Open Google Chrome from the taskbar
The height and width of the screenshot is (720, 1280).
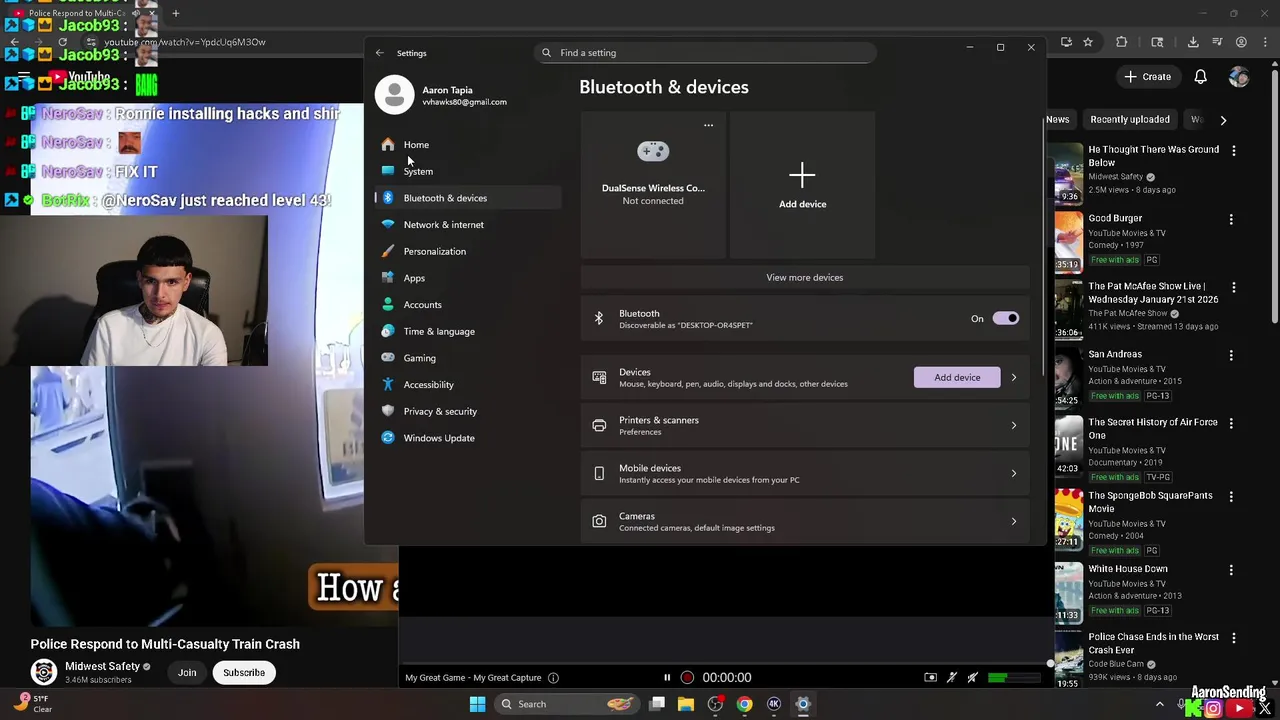[744, 704]
